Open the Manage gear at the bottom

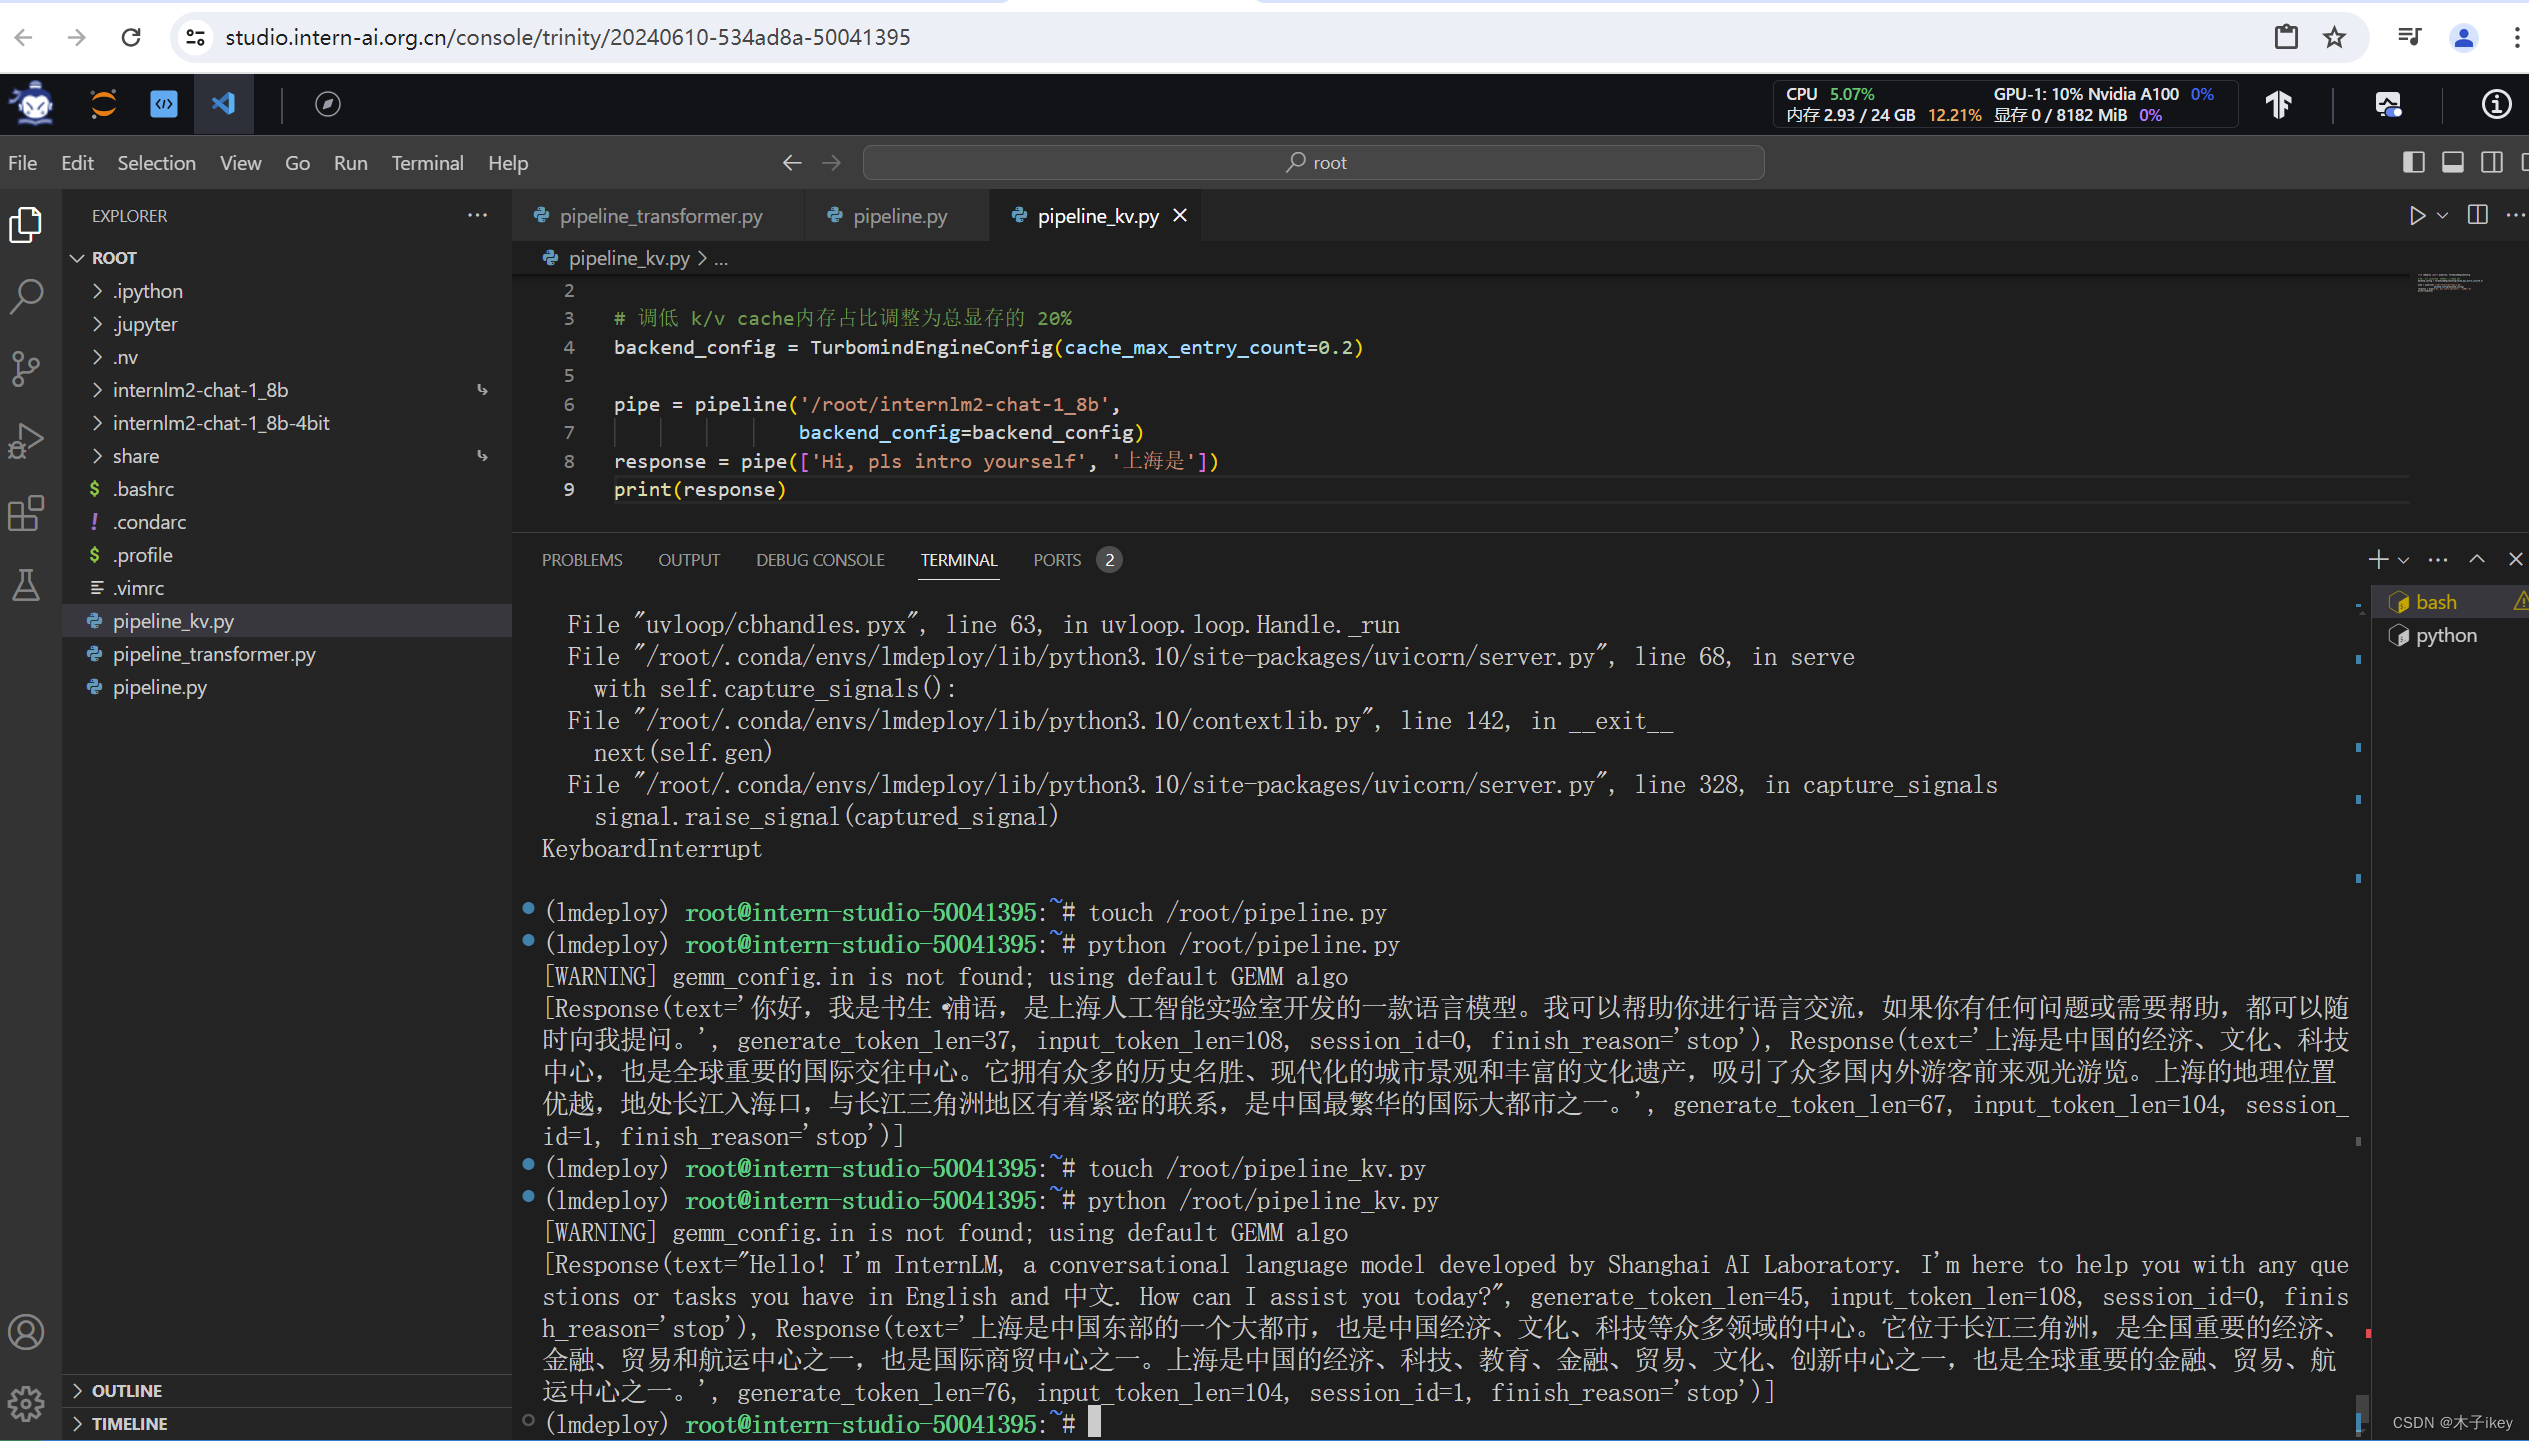(26, 1404)
